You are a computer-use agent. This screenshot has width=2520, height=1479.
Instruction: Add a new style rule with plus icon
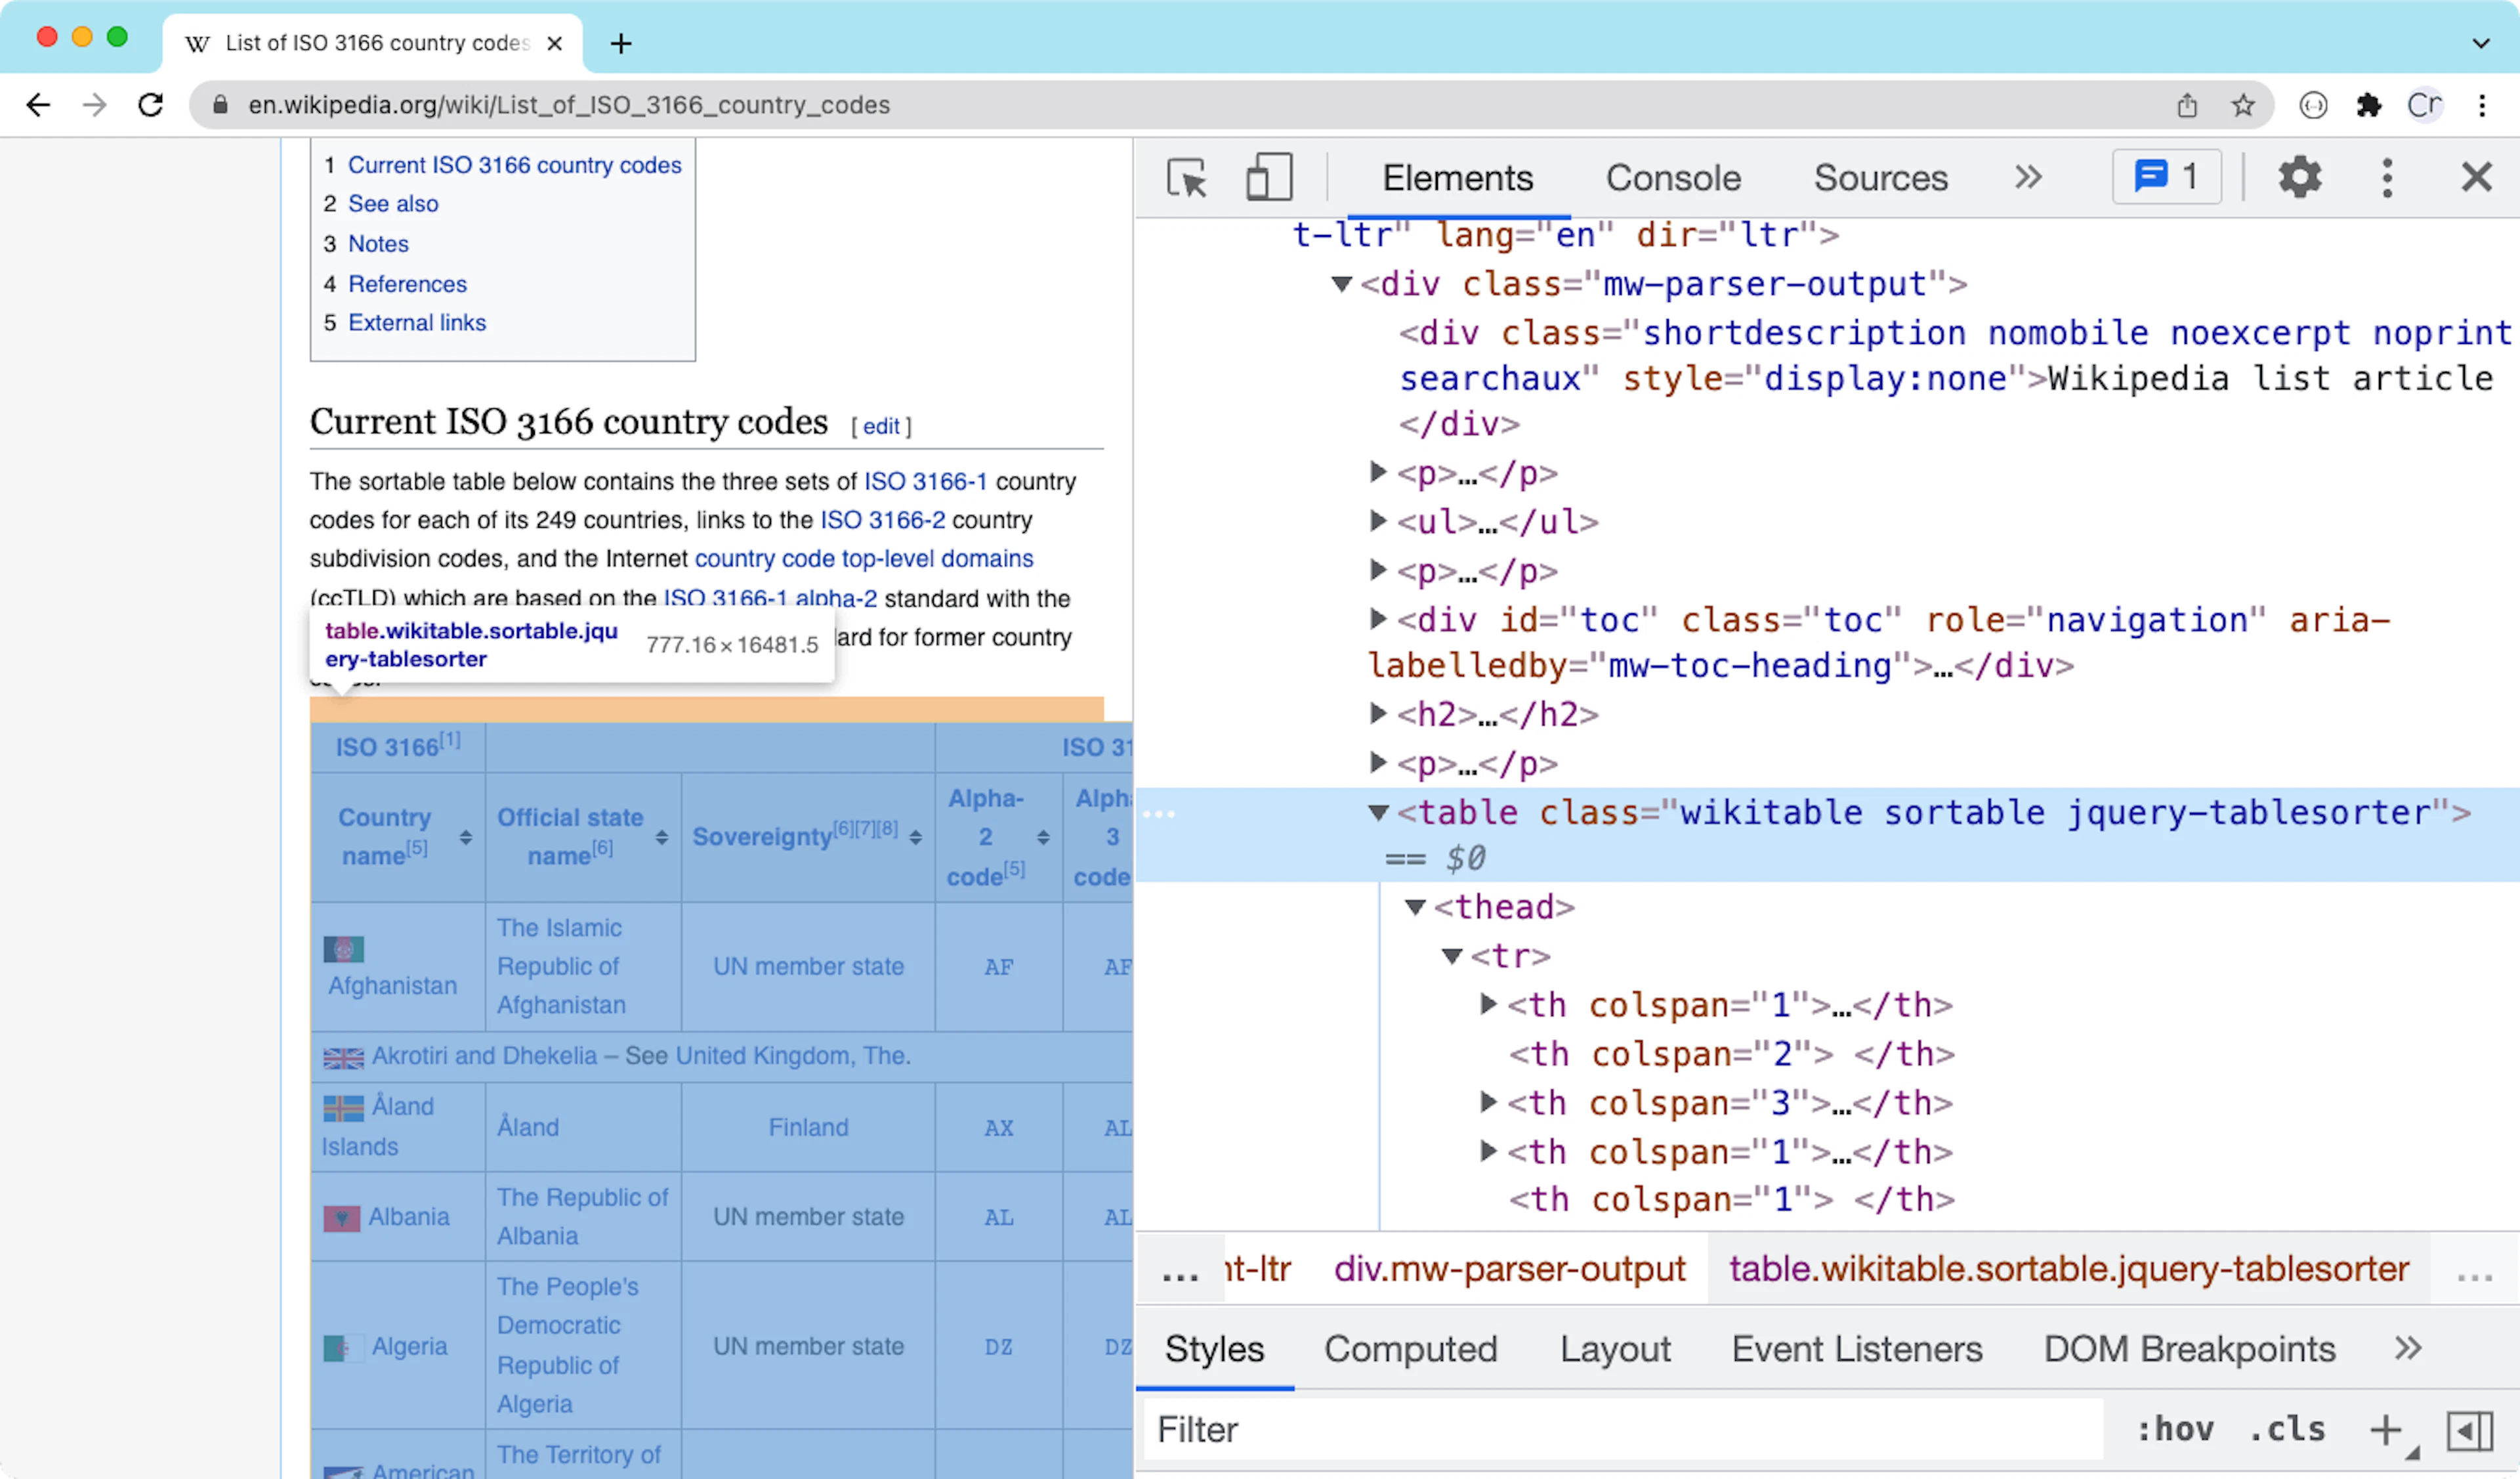2386,1430
